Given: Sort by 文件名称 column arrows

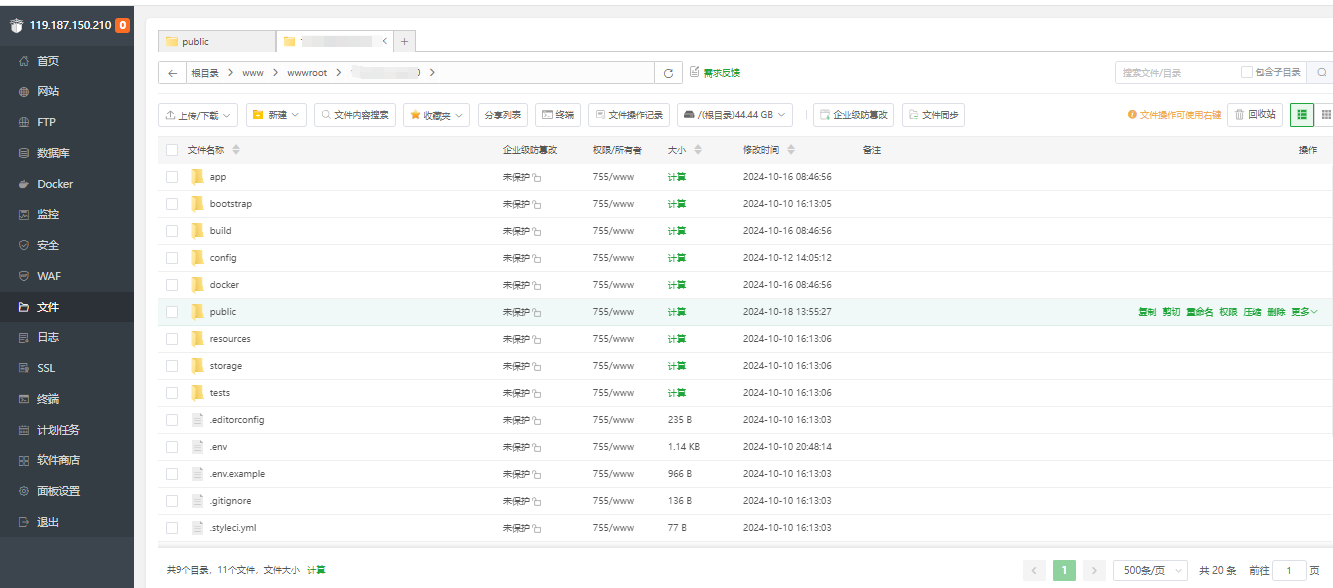Looking at the screenshot, I should point(236,150).
